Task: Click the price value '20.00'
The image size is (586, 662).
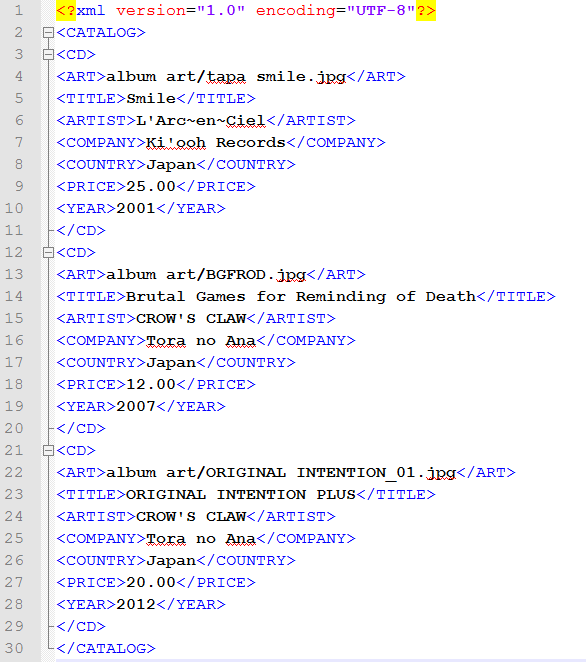Action: coord(151,583)
